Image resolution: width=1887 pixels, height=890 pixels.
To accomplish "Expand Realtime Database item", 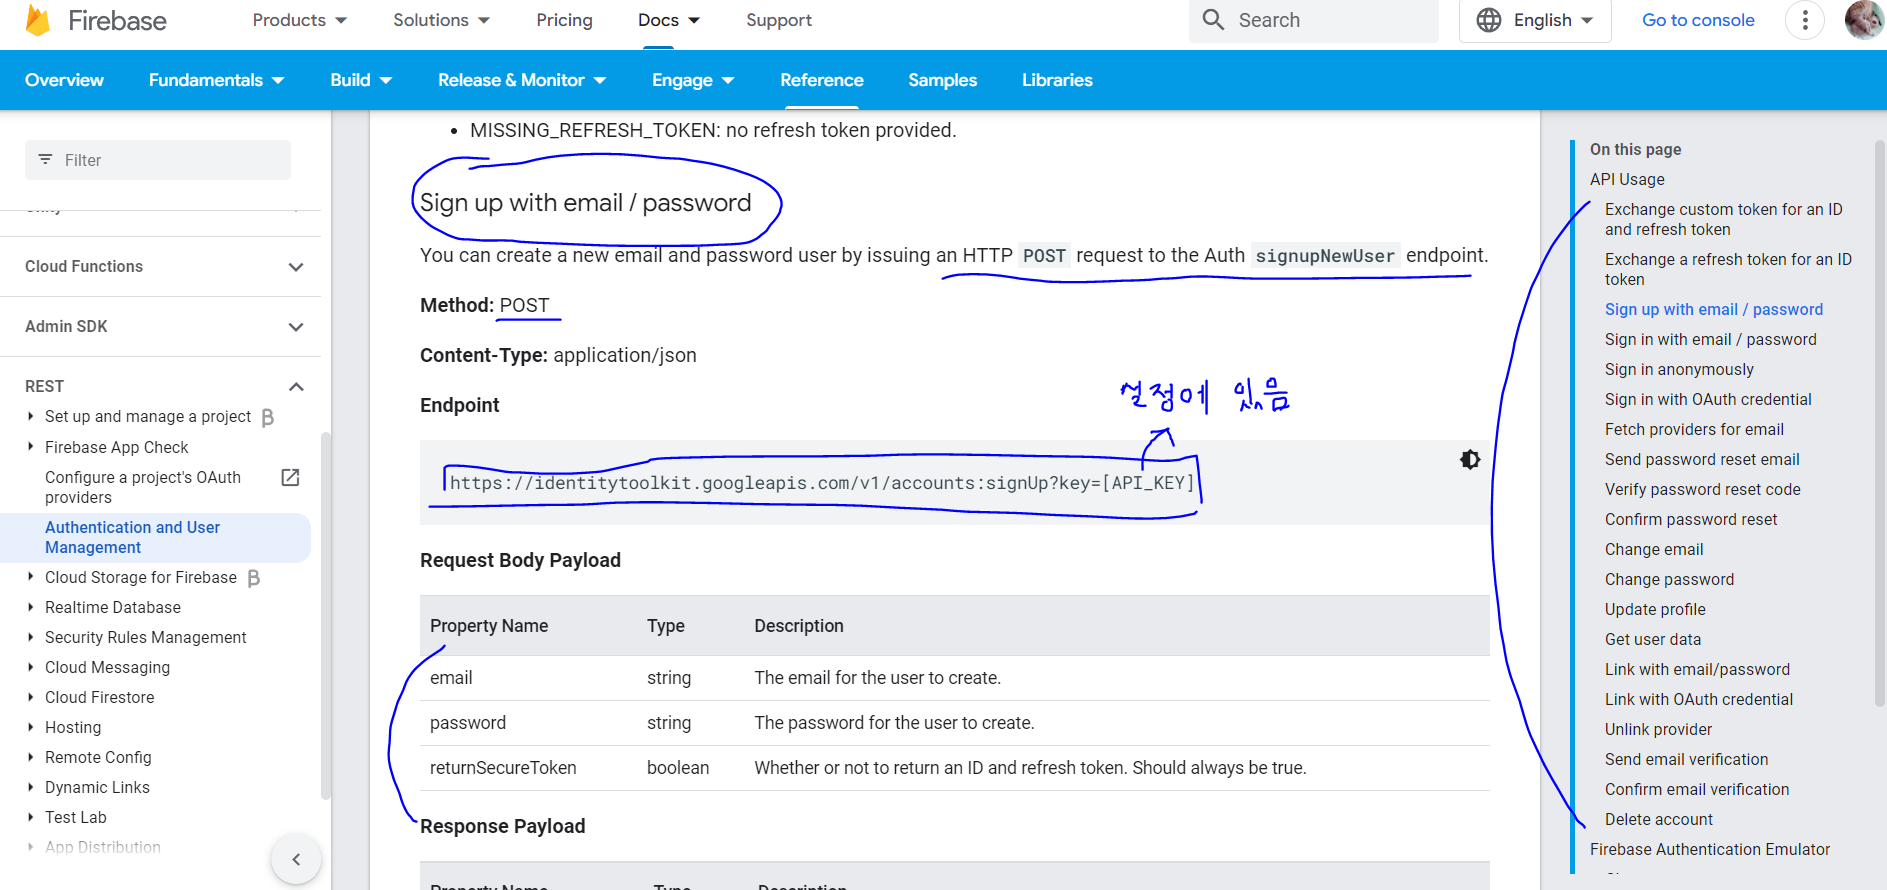I will click(30, 607).
